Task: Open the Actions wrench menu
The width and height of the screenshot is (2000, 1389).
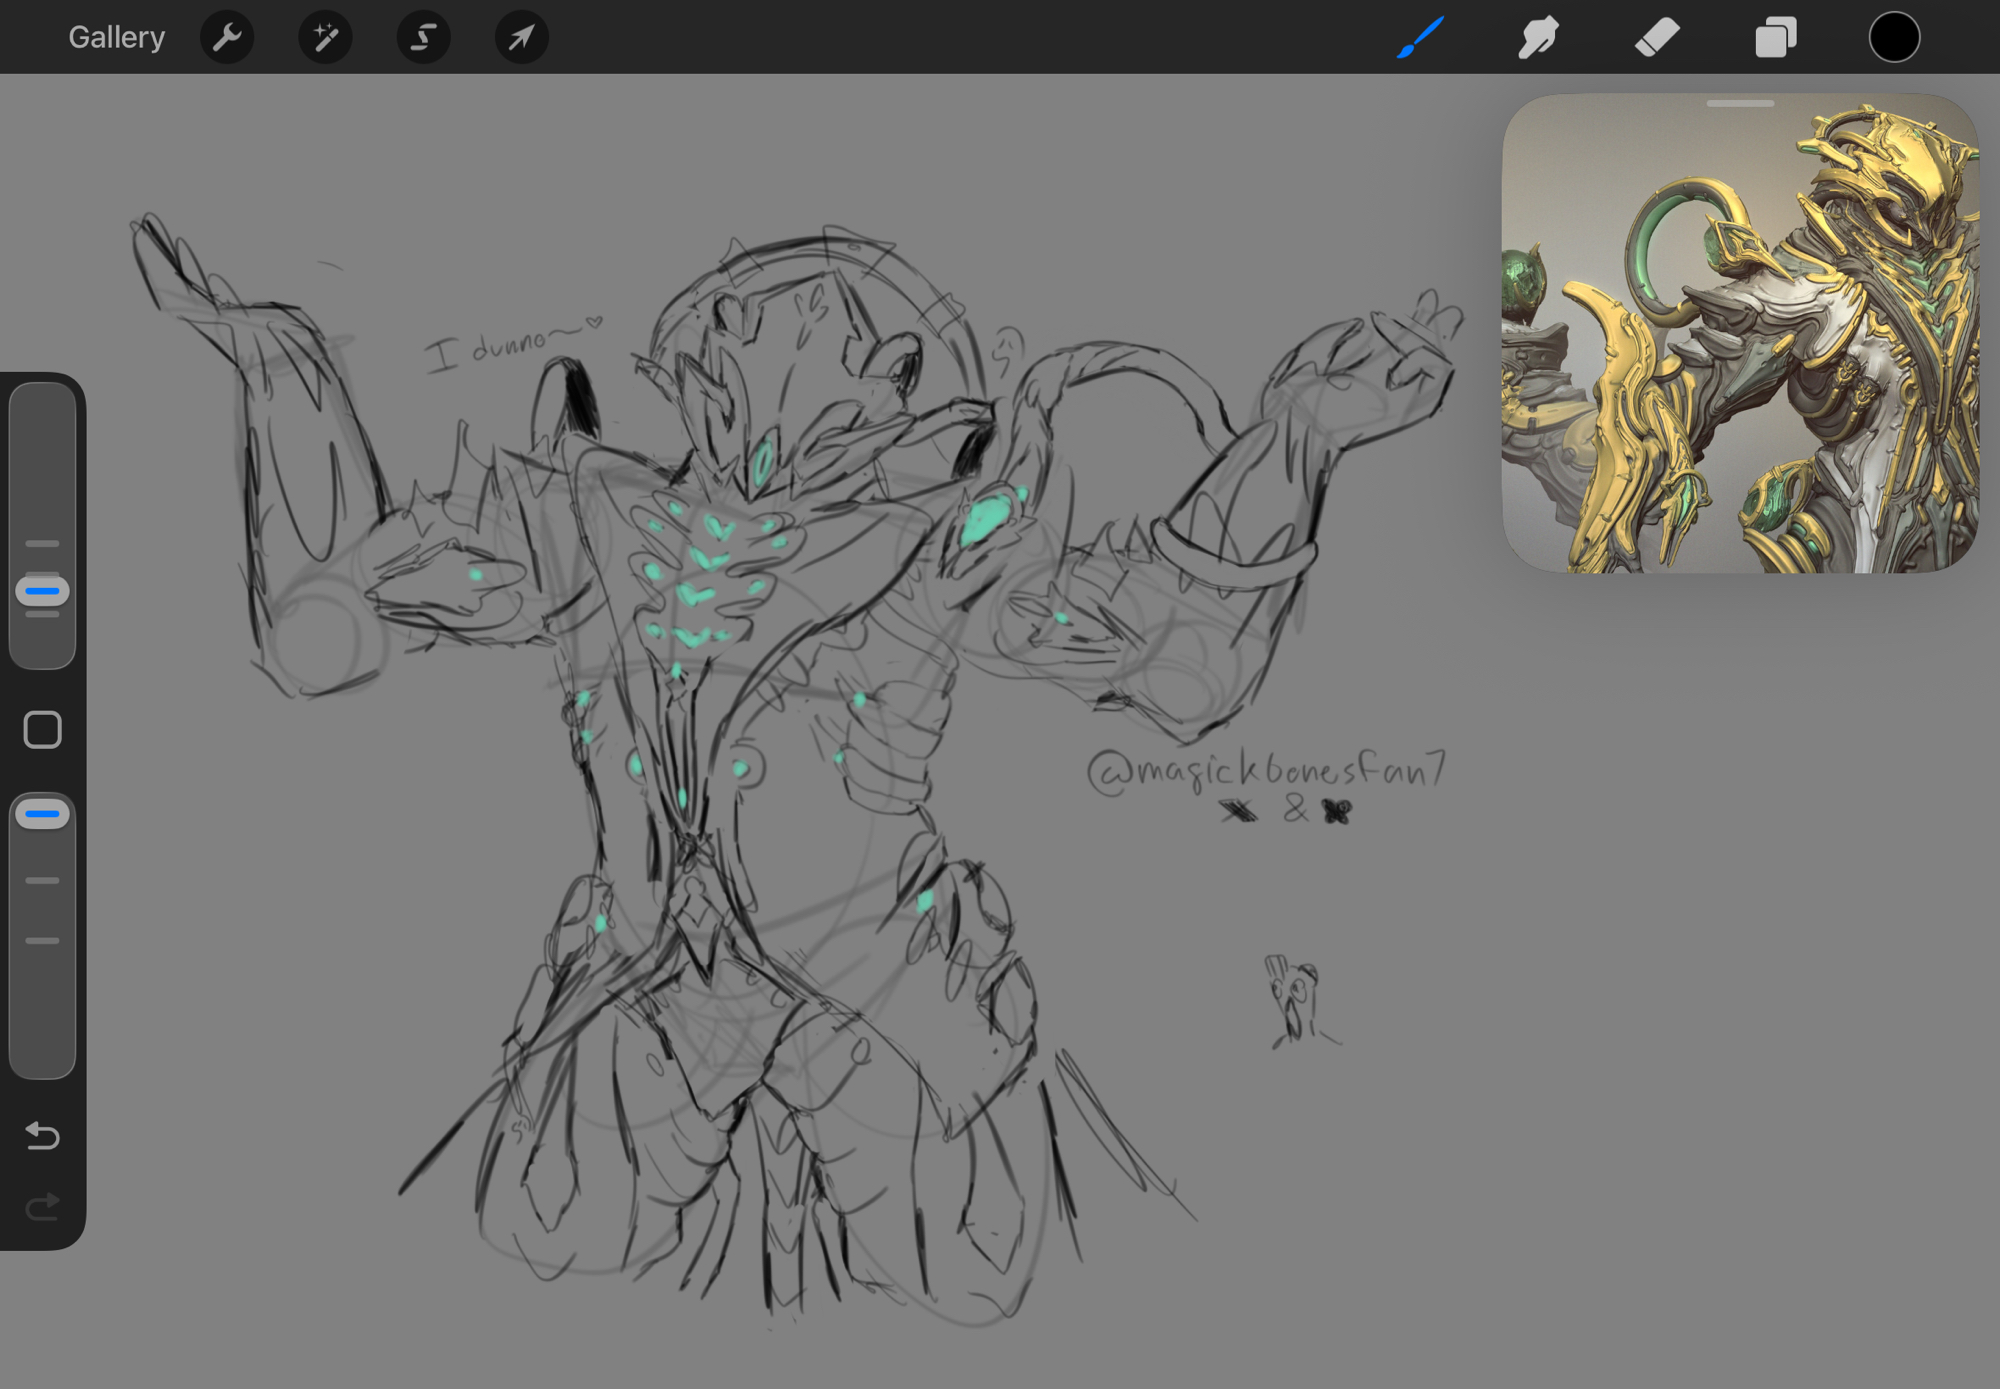Action: (x=227, y=38)
